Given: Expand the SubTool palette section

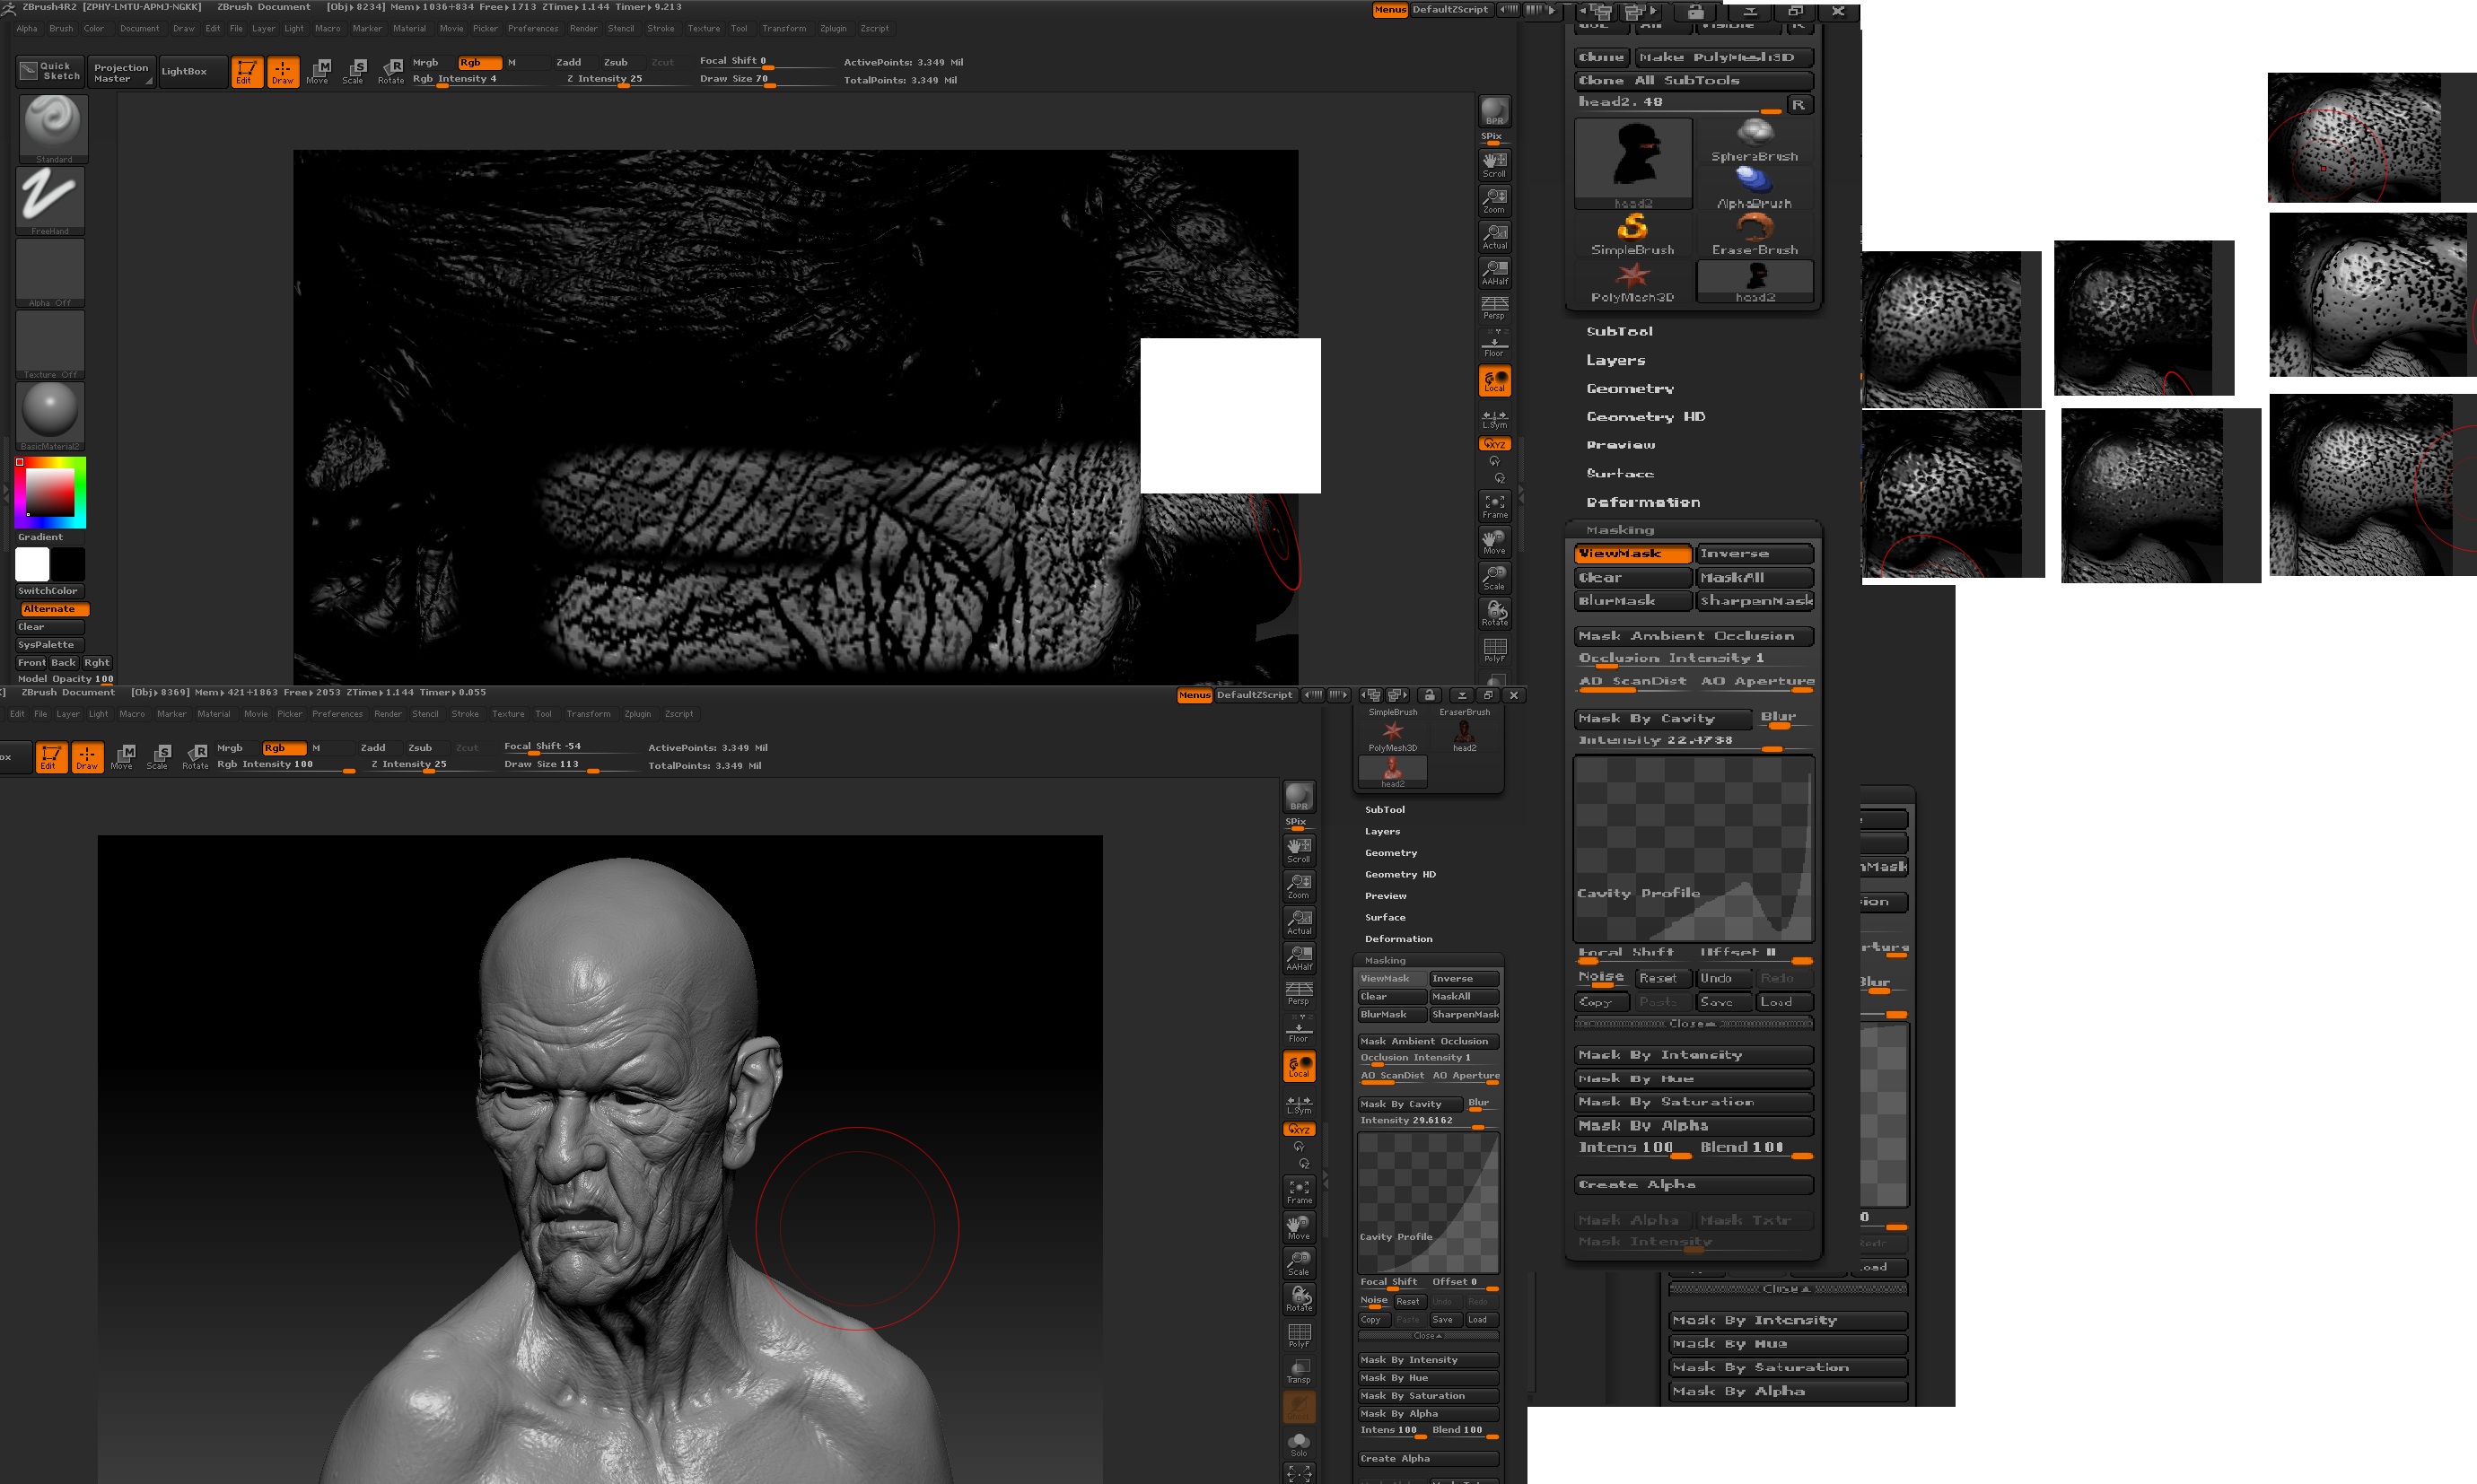Looking at the screenshot, I should [x=1619, y=331].
